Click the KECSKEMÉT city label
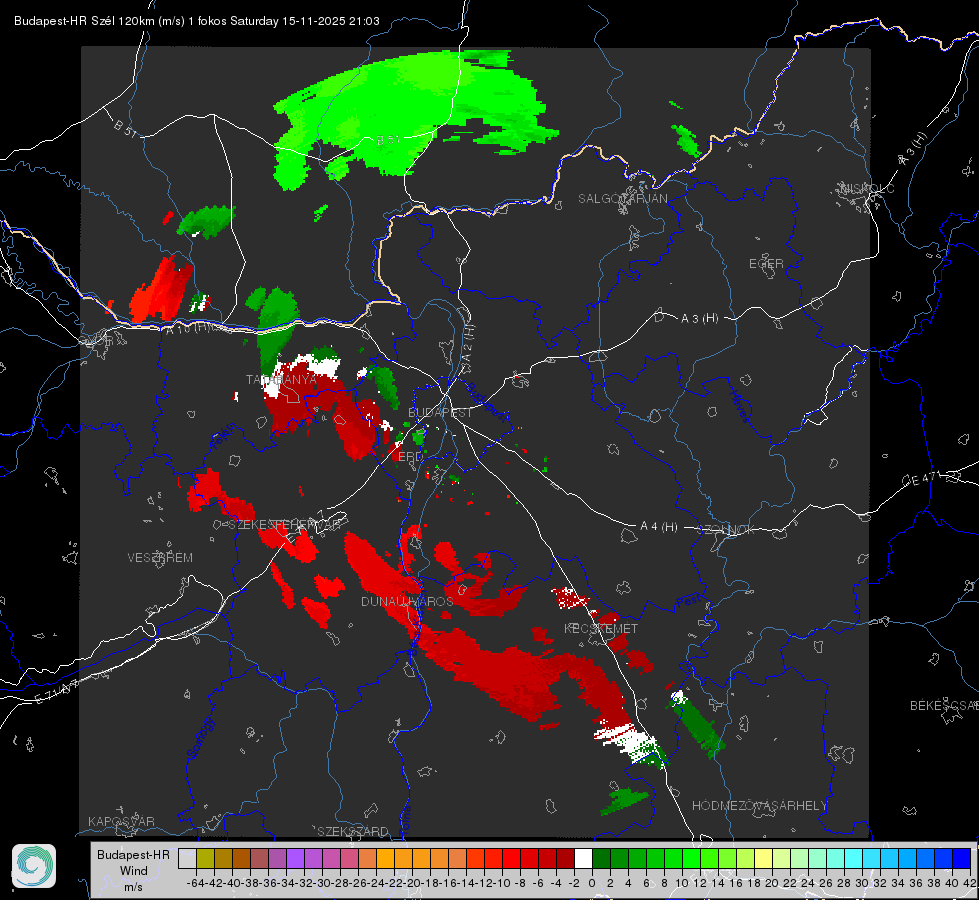This screenshot has height=900, width=979. (x=601, y=628)
